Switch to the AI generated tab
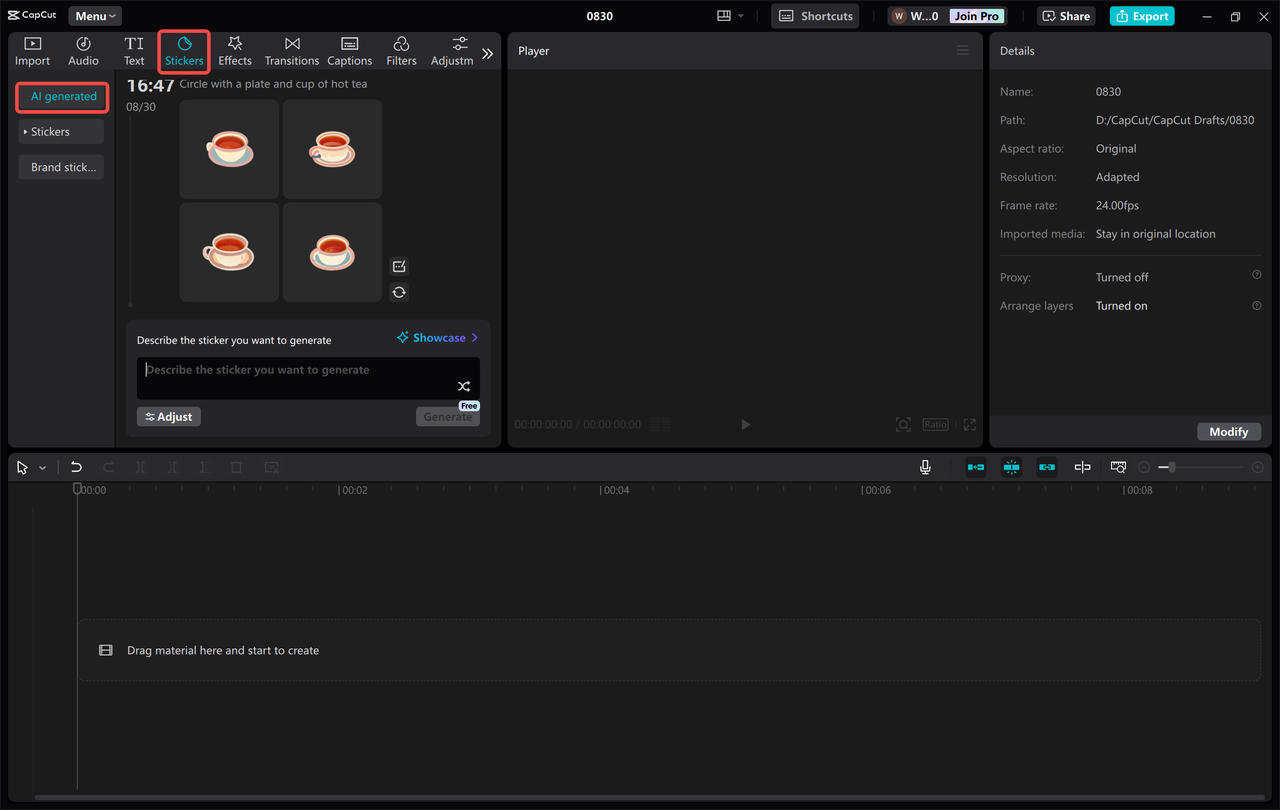 61,96
